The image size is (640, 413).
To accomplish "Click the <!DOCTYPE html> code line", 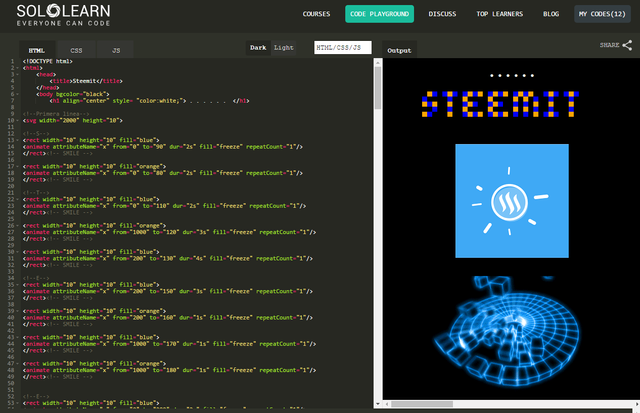I will pyautogui.click(x=48, y=61).
